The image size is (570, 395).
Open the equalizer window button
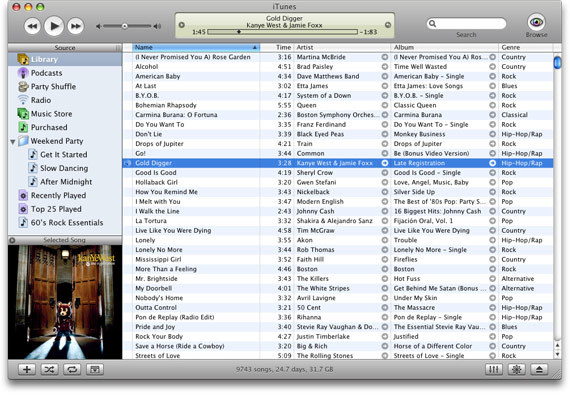pyautogui.click(x=494, y=370)
